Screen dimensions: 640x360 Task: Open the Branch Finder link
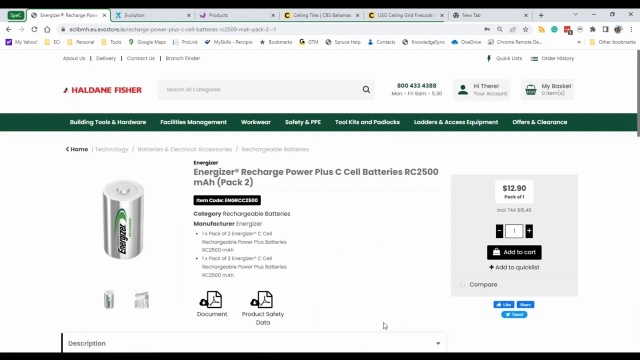click(183, 58)
